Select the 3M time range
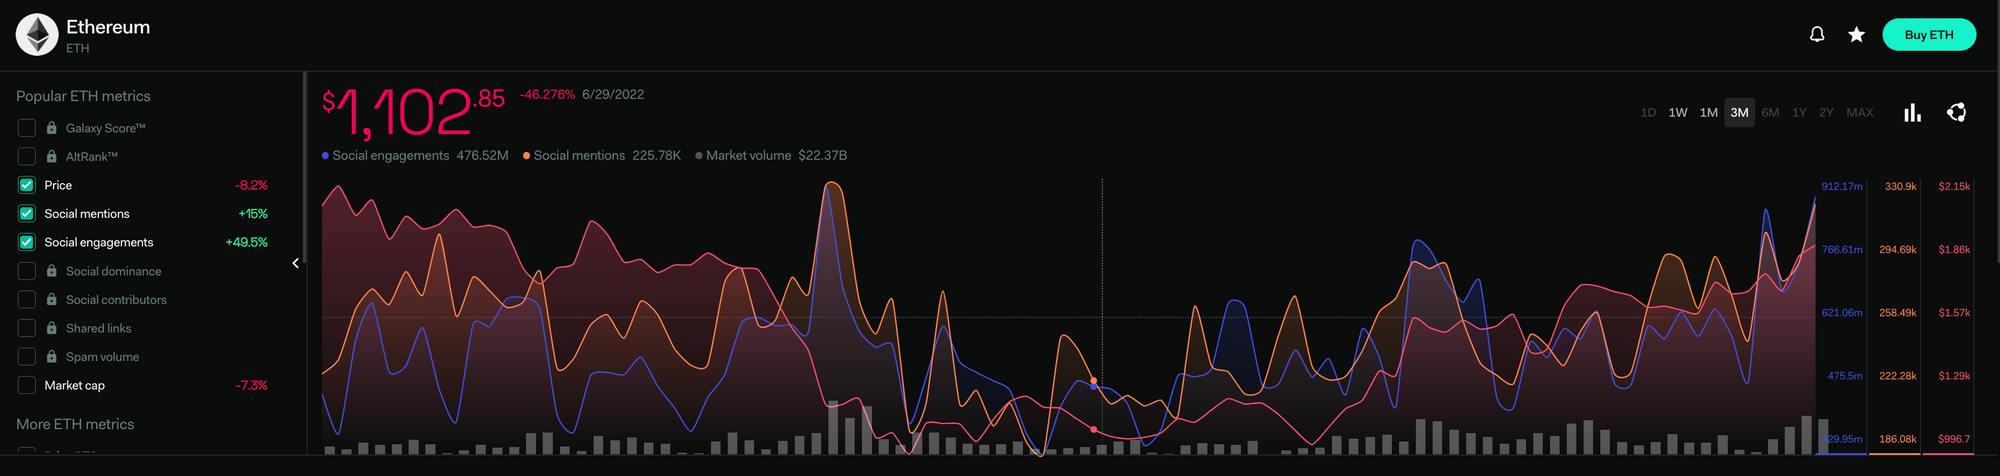The image size is (2000, 476). pyautogui.click(x=1740, y=113)
